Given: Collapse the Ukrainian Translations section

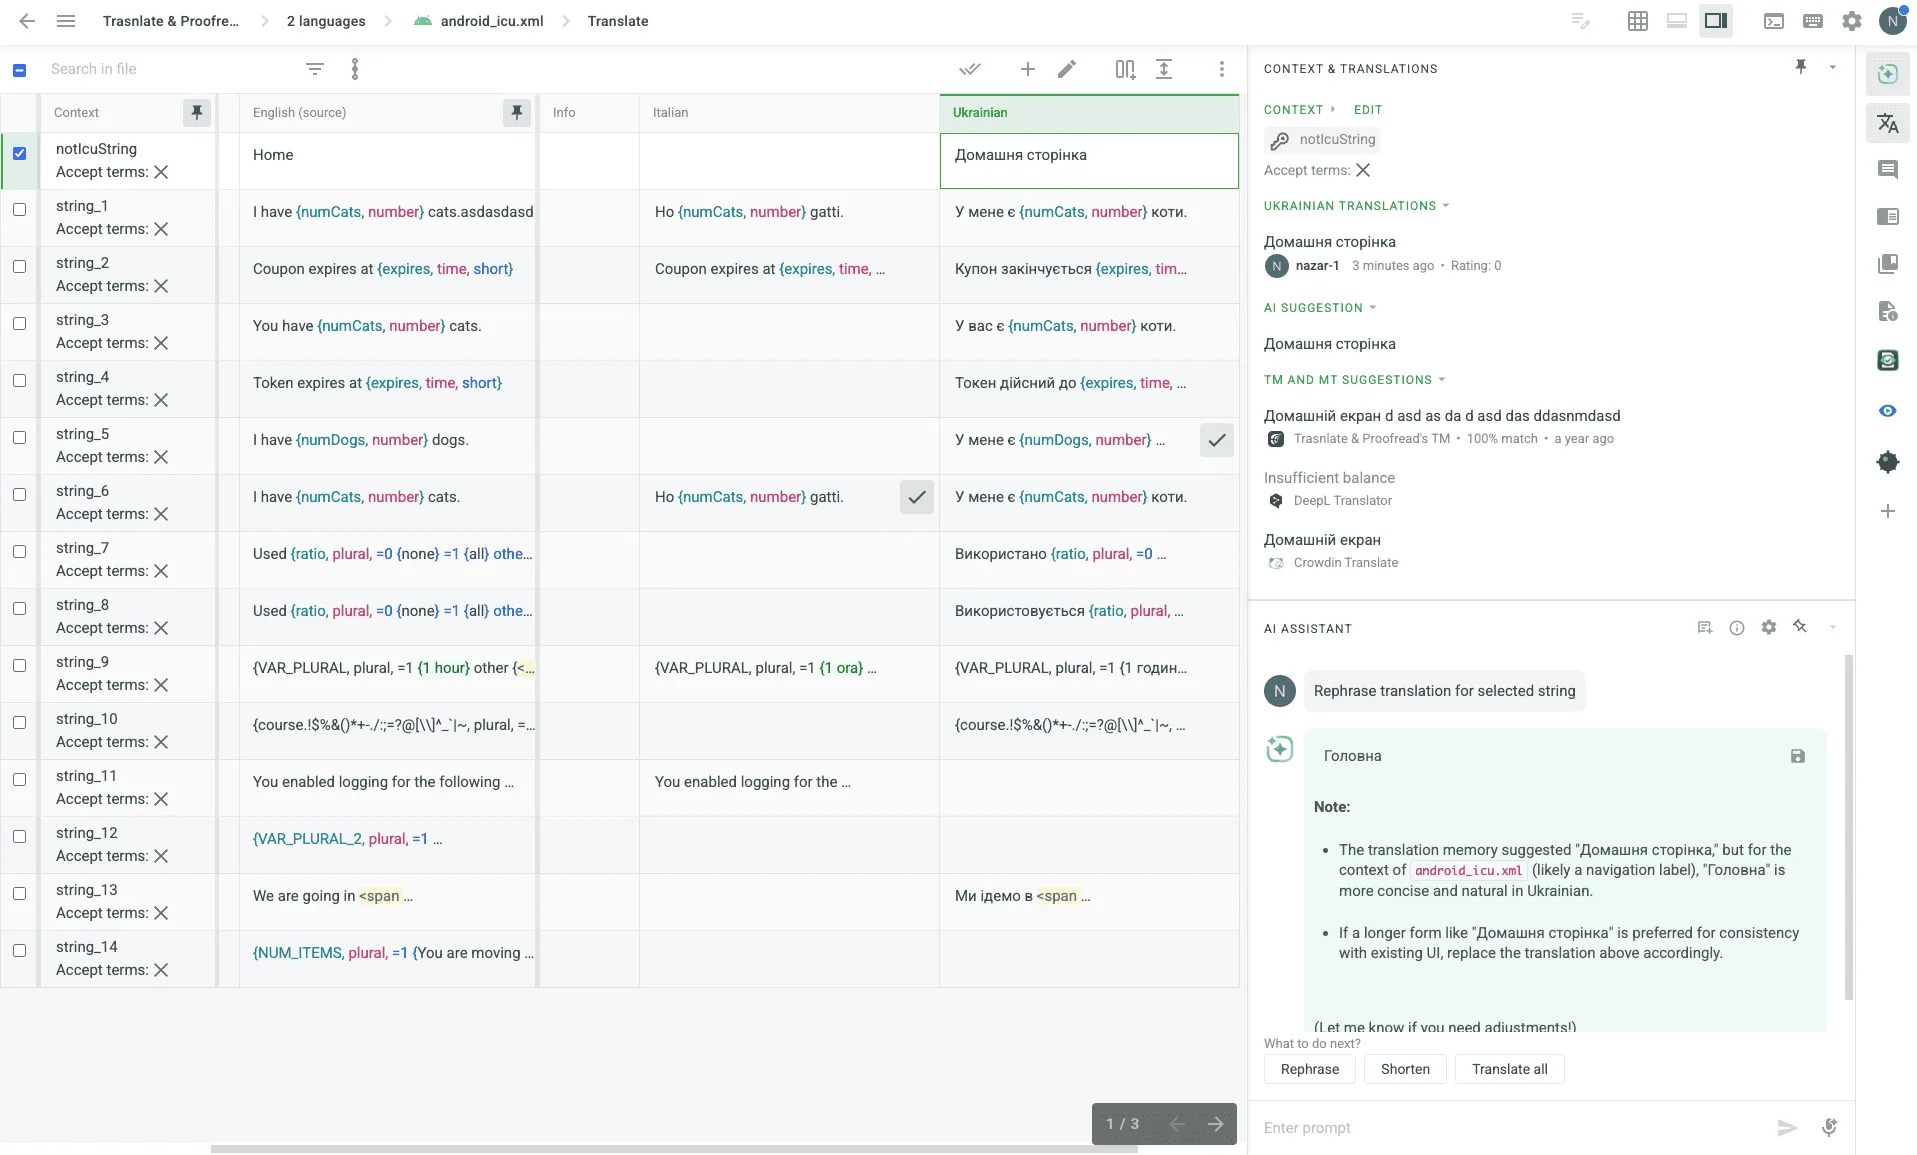Looking at the screenshot, I should click(x=1447, y=206).
